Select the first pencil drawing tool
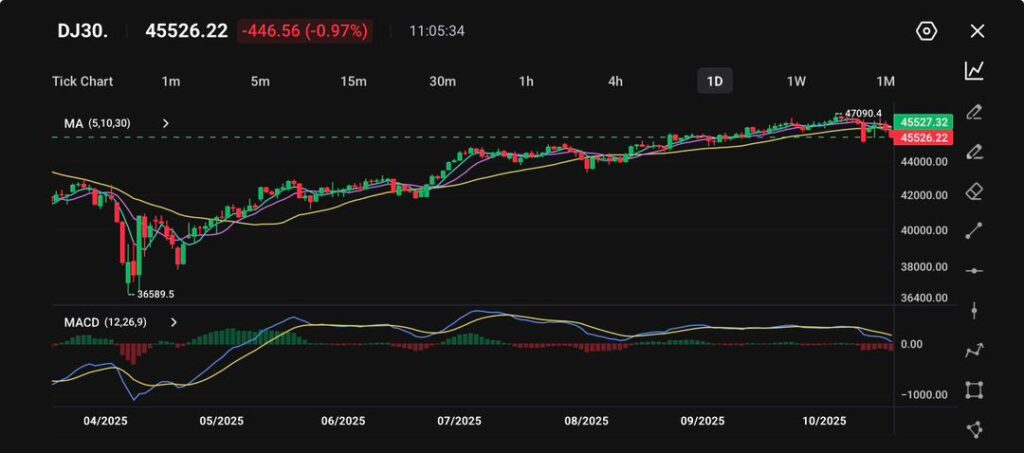Viewport: 1024px width, 453px height. [974, 111]
